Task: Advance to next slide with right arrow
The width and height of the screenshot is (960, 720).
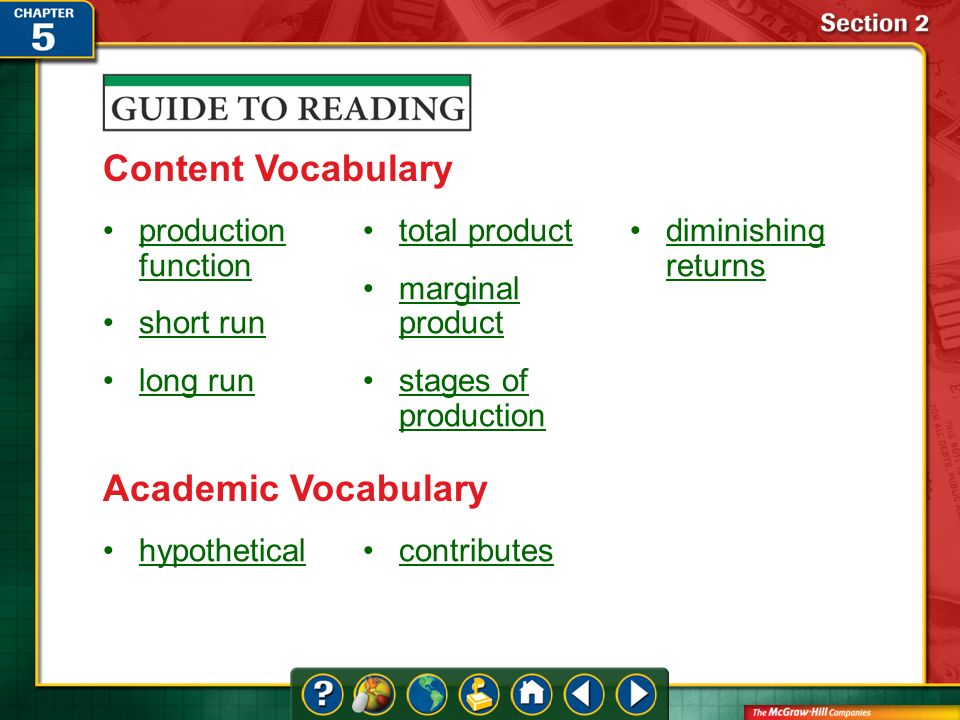Action: click(636, 694)
